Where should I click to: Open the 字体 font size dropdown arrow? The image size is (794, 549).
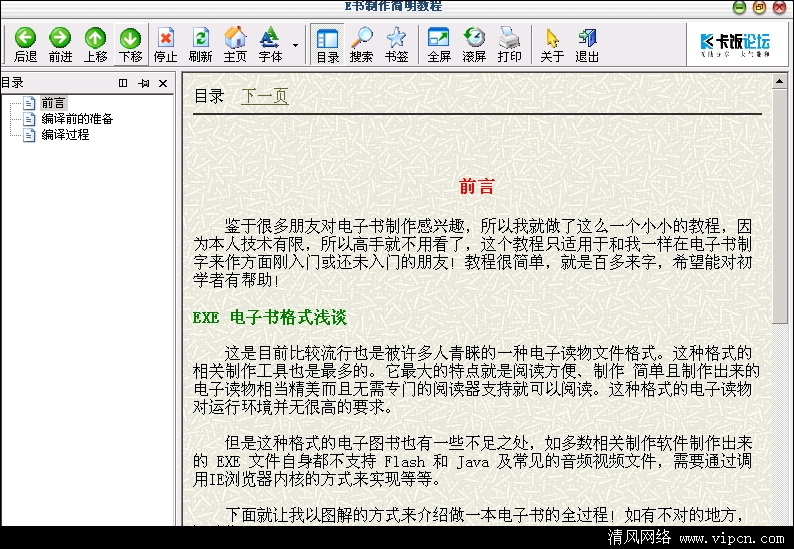coord(295,45)
